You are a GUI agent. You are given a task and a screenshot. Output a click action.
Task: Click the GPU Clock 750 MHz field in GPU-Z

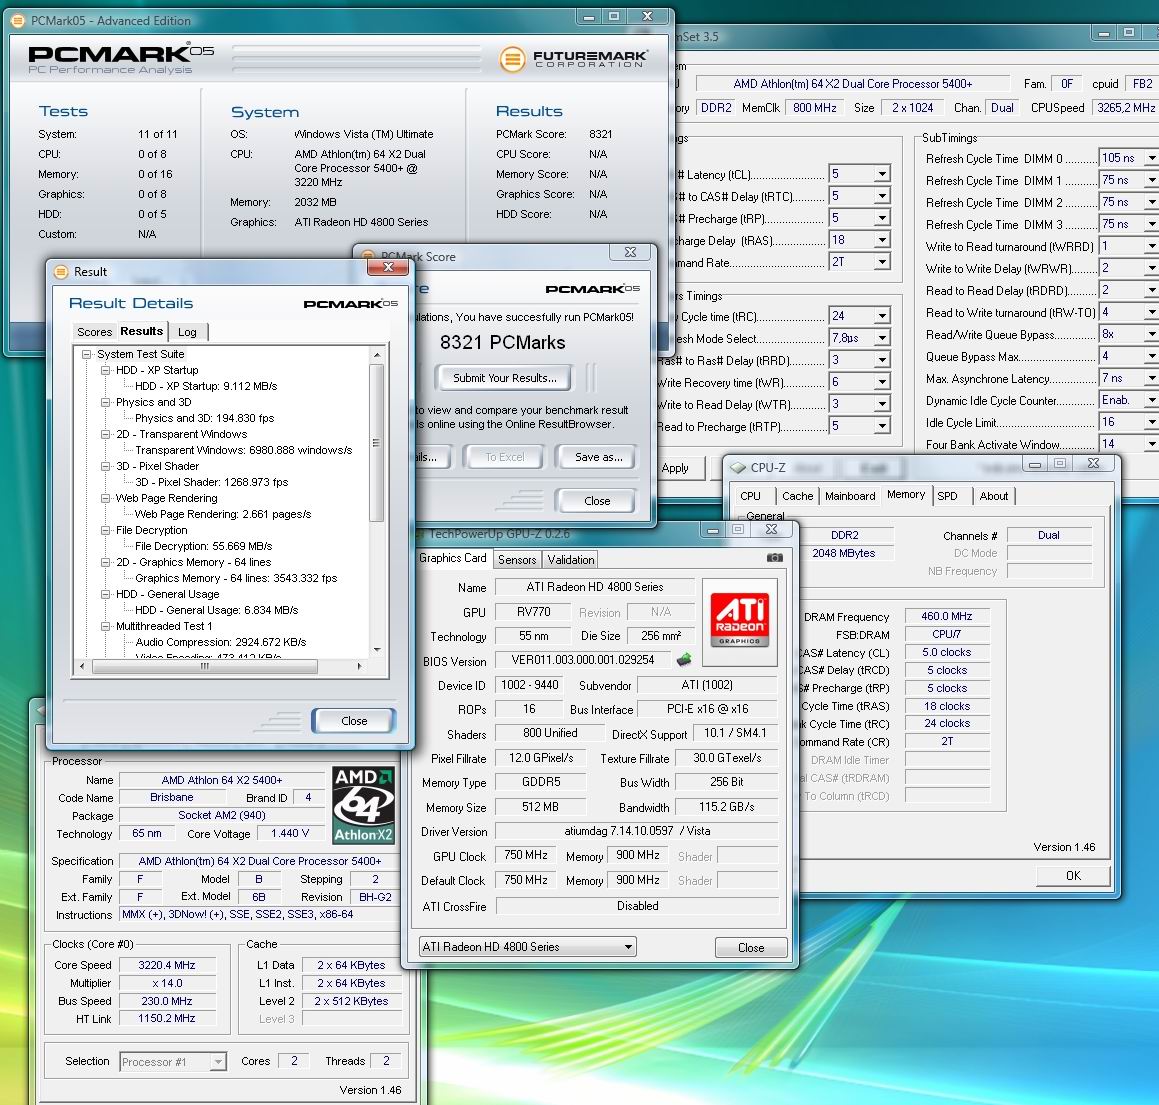(526, 855)
